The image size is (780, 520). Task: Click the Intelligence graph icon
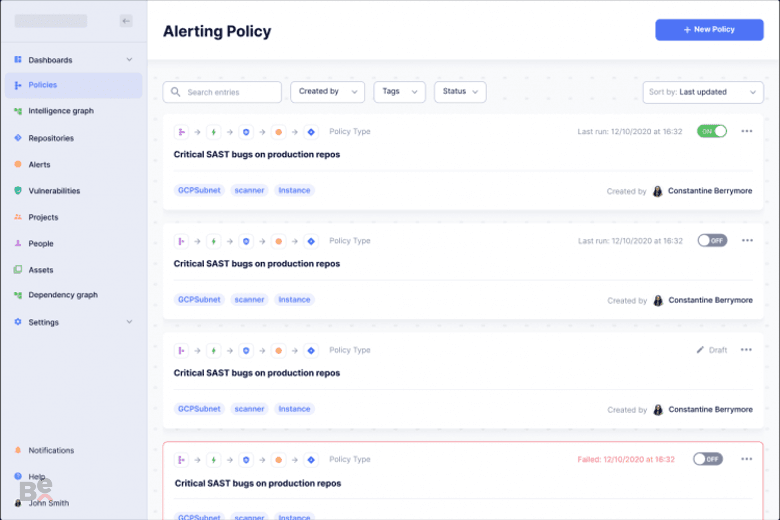(18, 111)
